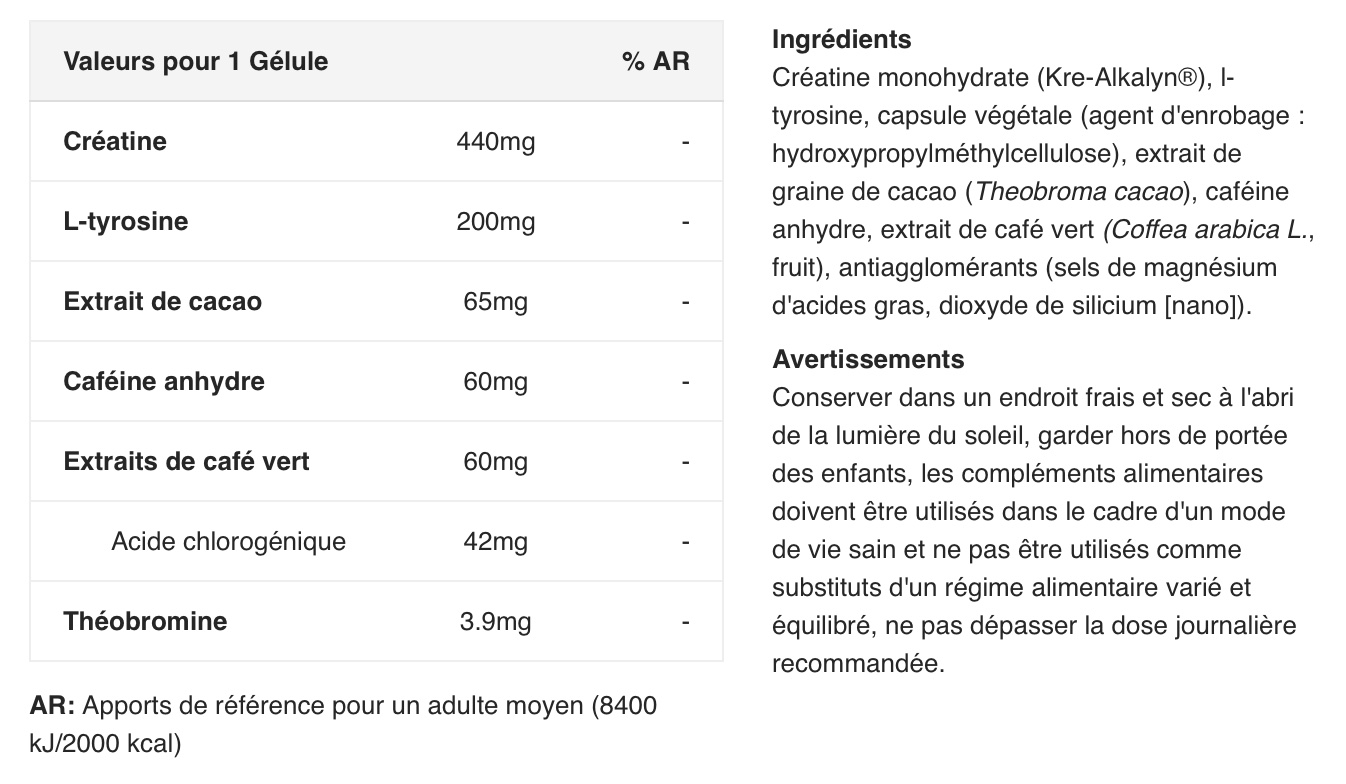Viewport: 1346px width, 784px height.
Task: Click the Théobromine row label
Action: coord(145,621)
